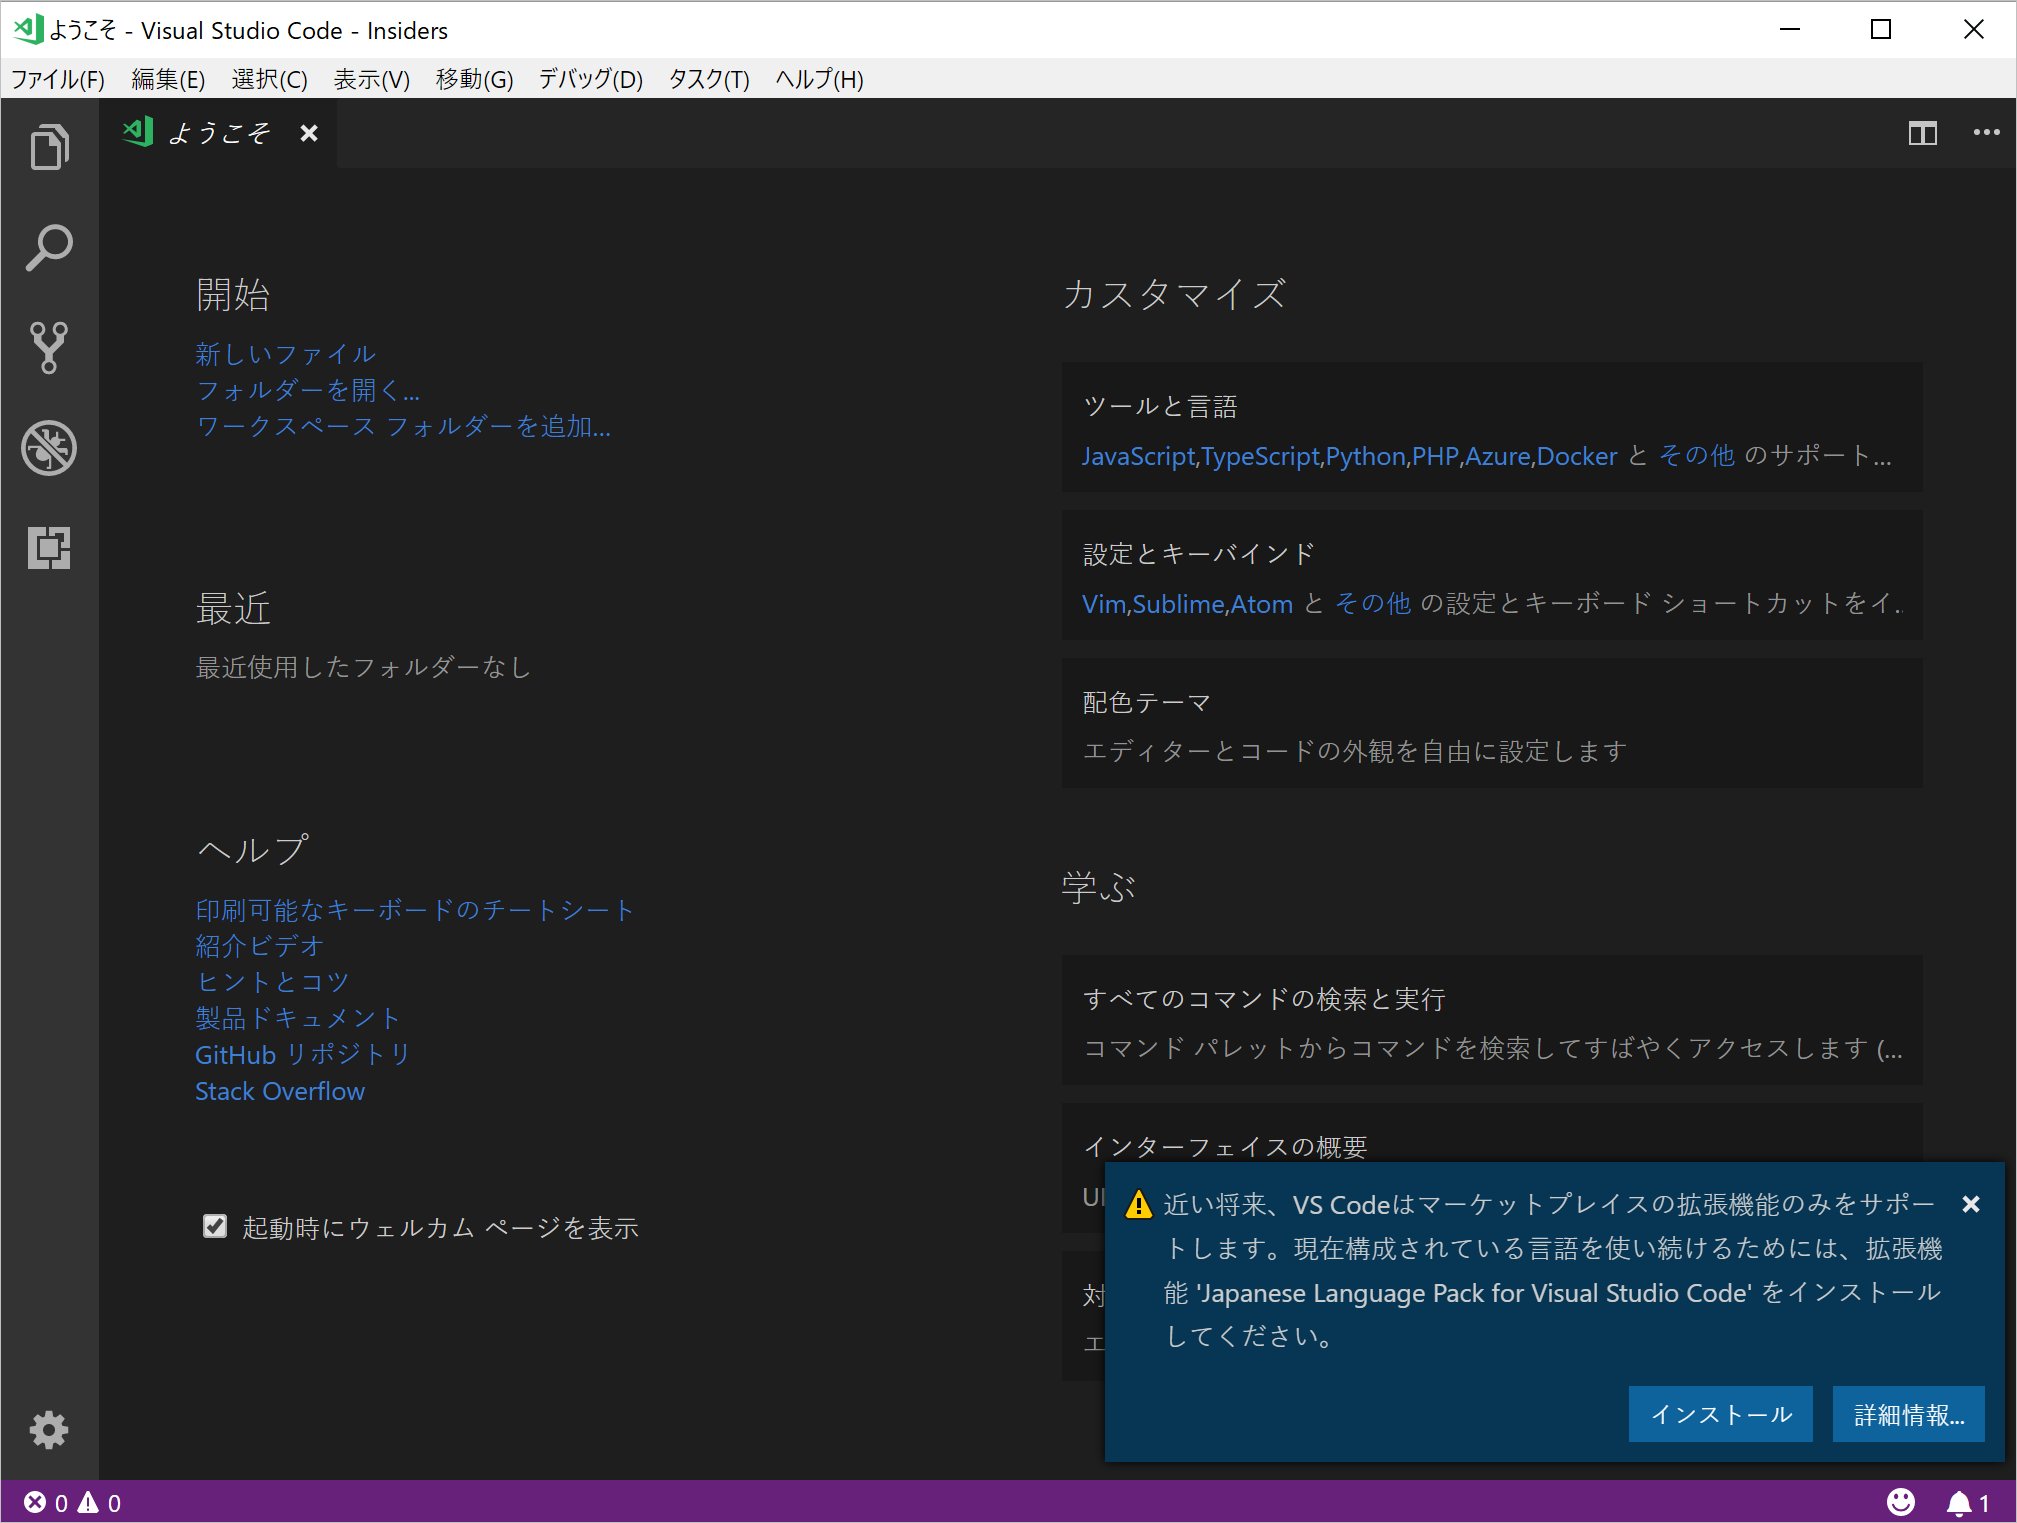2017x1523 pixels.
Task: Click 最近使用したフォルダーなし text
Action: pos(363,668)
